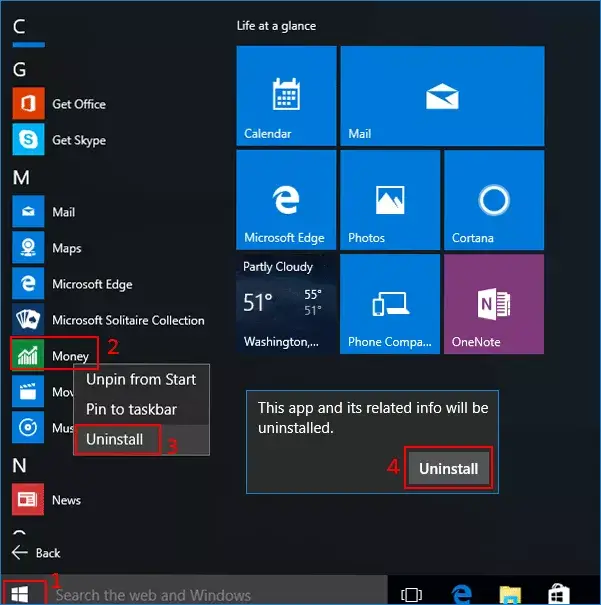Choose Unpin from Start in context menu
The width and height of the screenshot is (601, 605).
(141, 380)
